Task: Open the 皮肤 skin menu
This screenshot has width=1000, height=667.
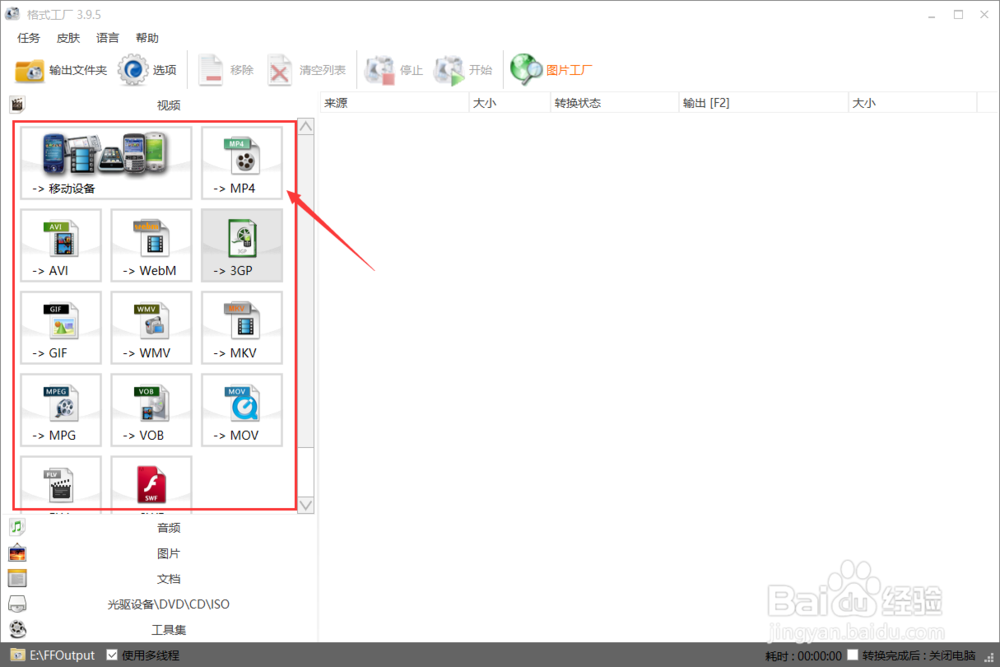Action: tap(68, 38)
